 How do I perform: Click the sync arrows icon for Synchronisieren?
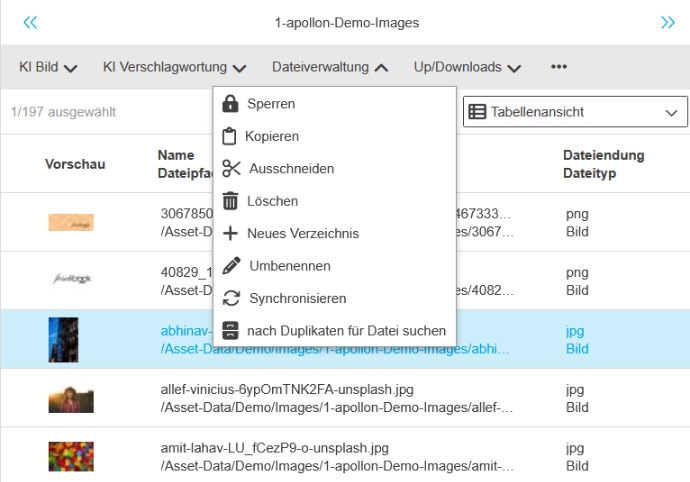(x=231, y=298)
